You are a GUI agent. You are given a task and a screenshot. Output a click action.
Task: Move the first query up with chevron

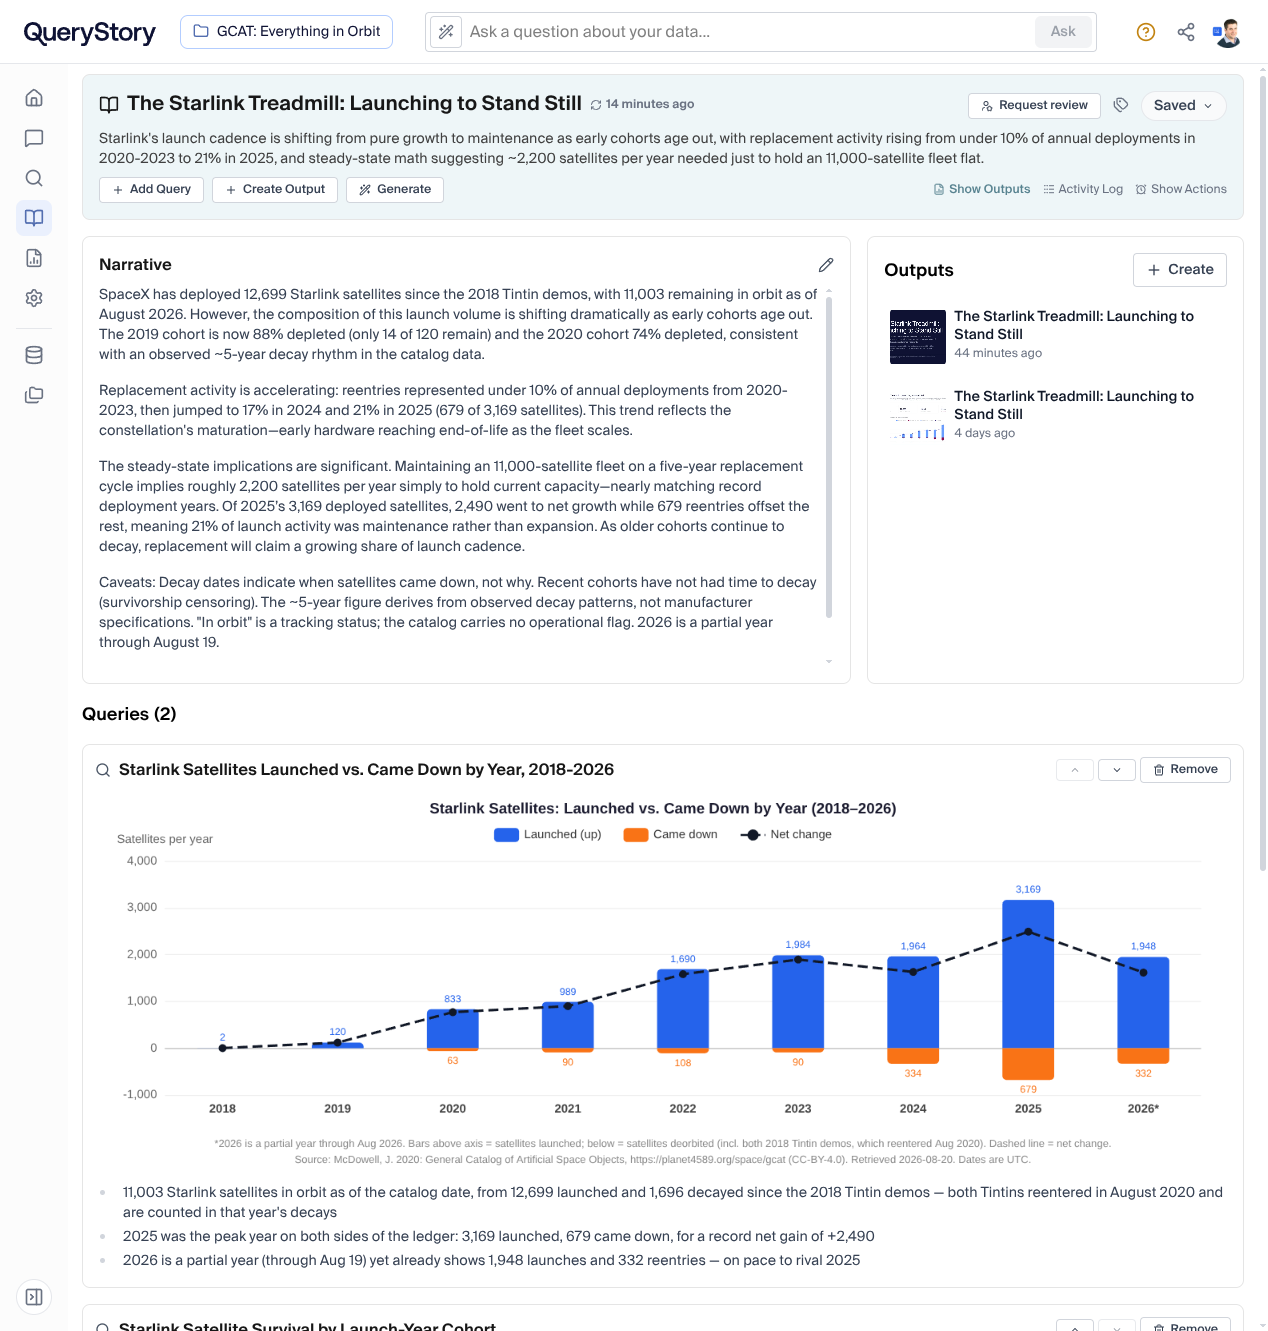[1075, 770]
